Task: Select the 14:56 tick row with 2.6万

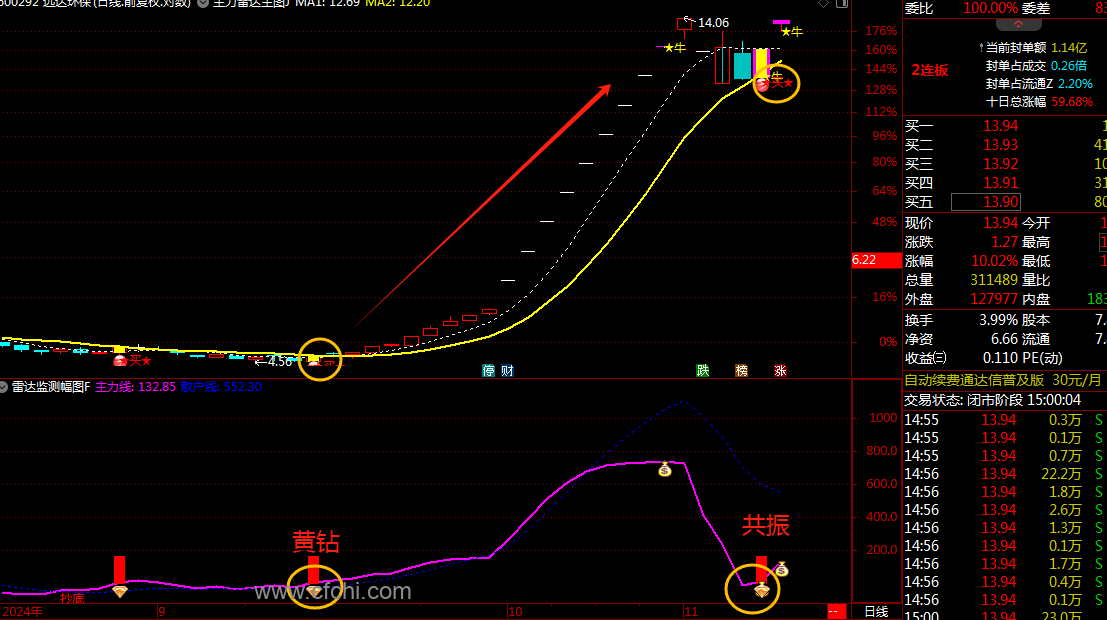Action: point(1005,510)
